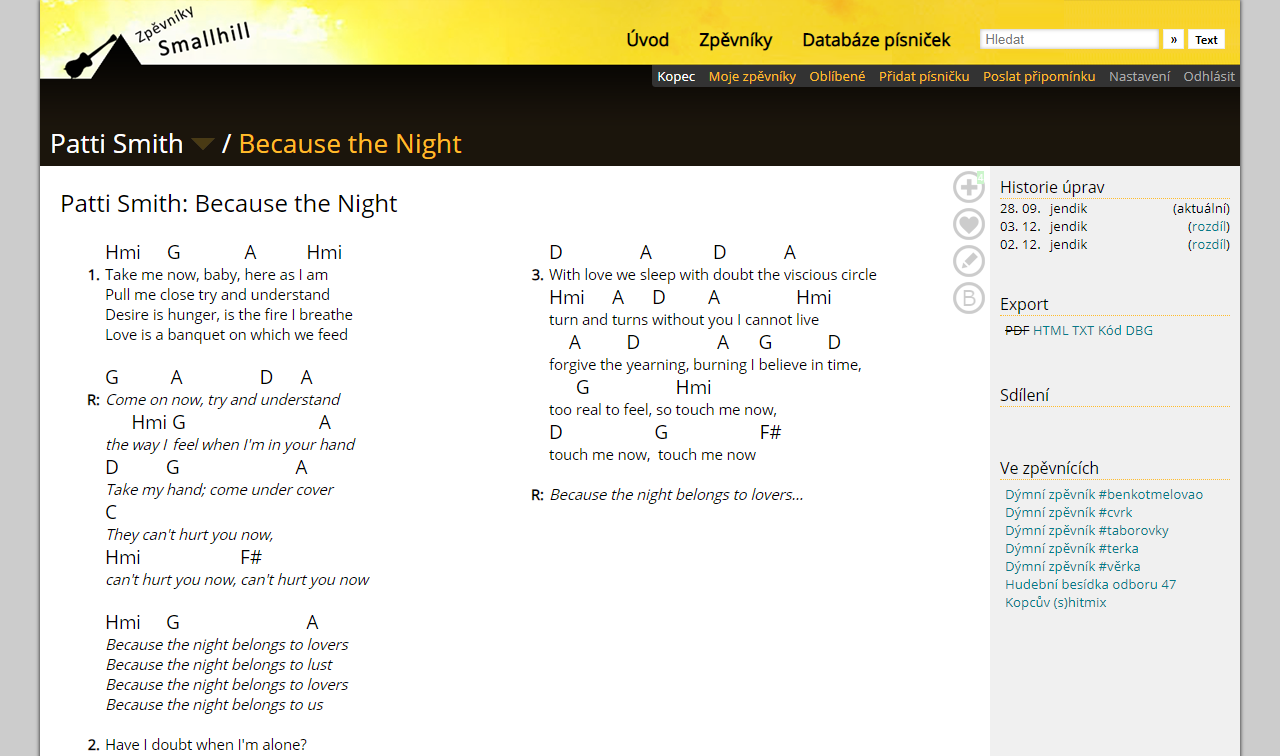This screenshot has width=1280, height=756.
Task: Click in the Hledat search field
Action: (1069, 39)
